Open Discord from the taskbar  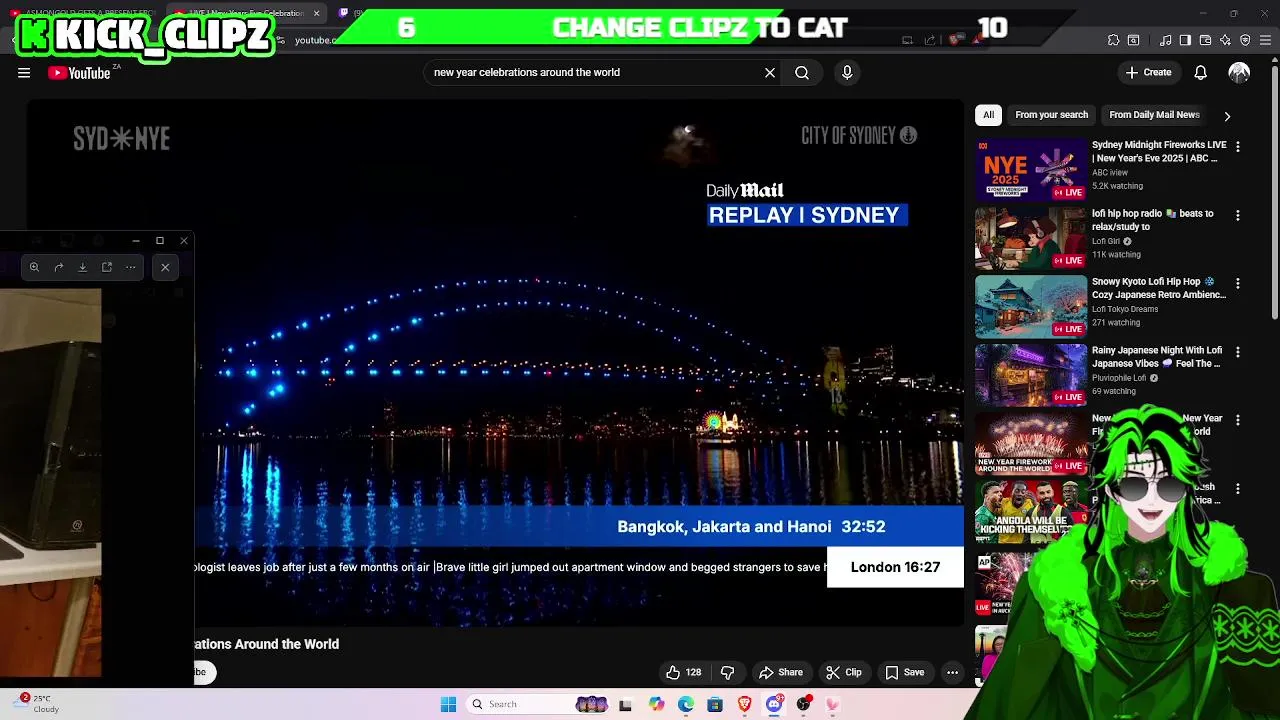tap(774, 704)
